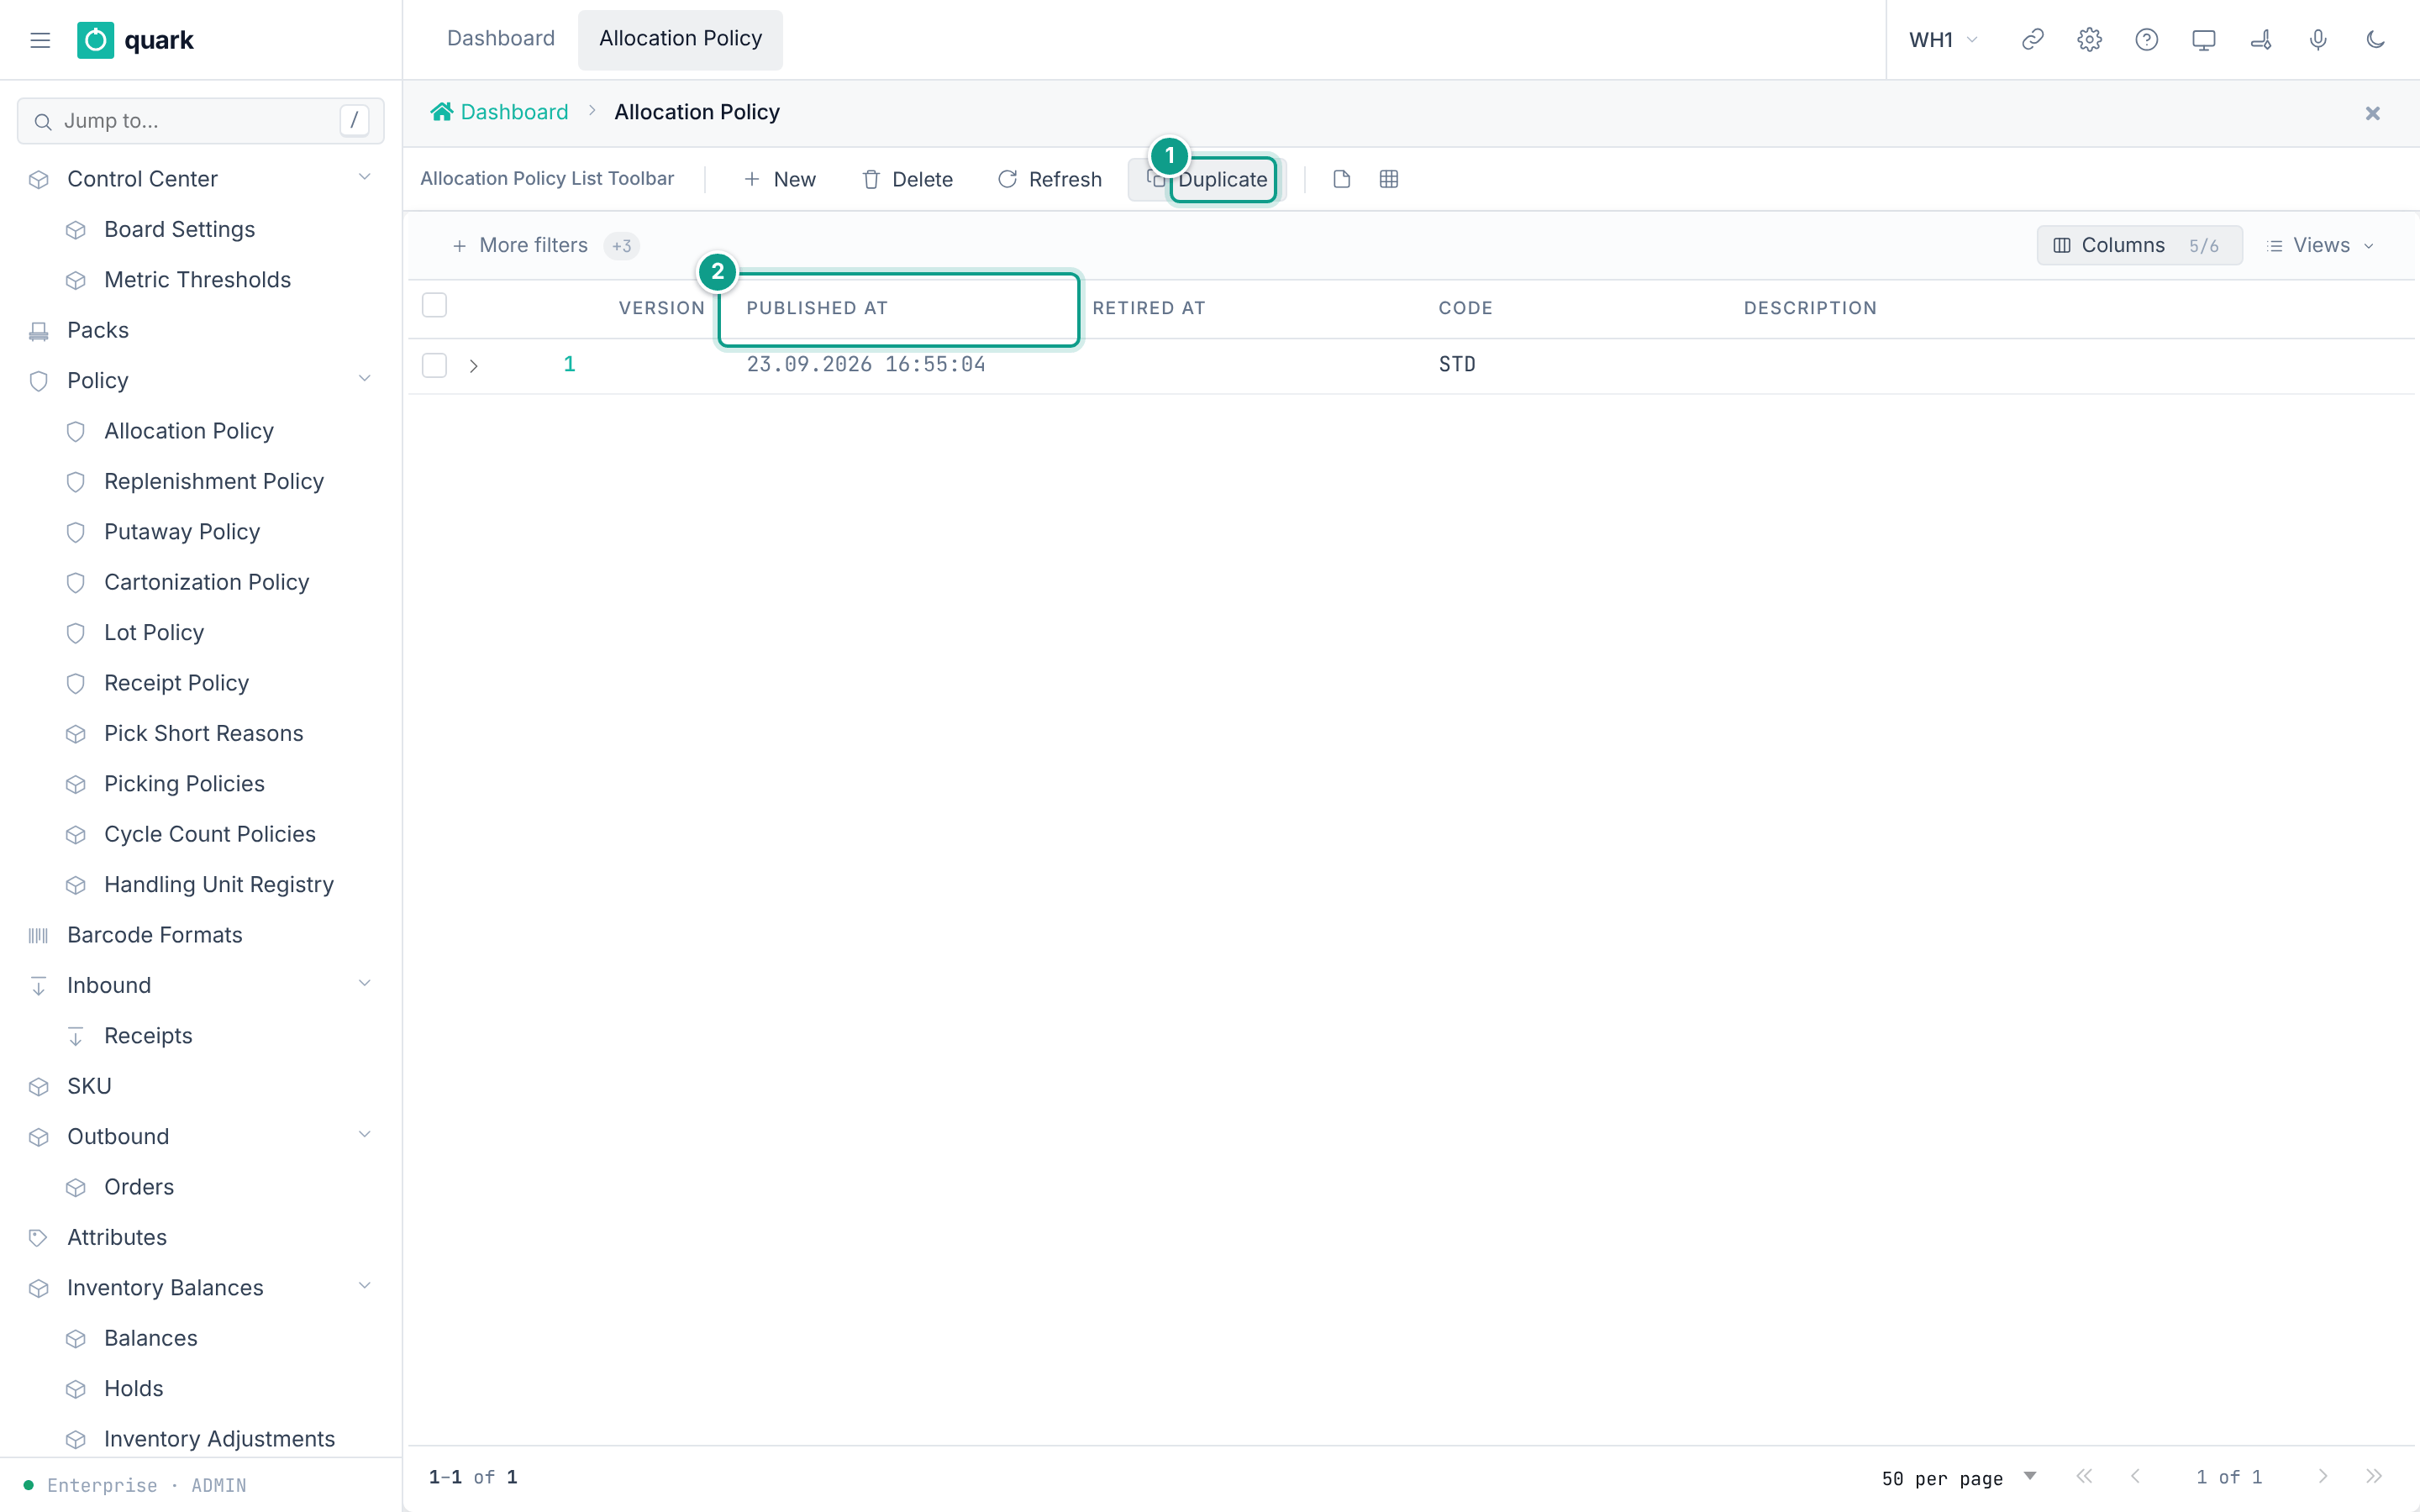
Task: Click the Refresh button
Action: [1049, 179]
